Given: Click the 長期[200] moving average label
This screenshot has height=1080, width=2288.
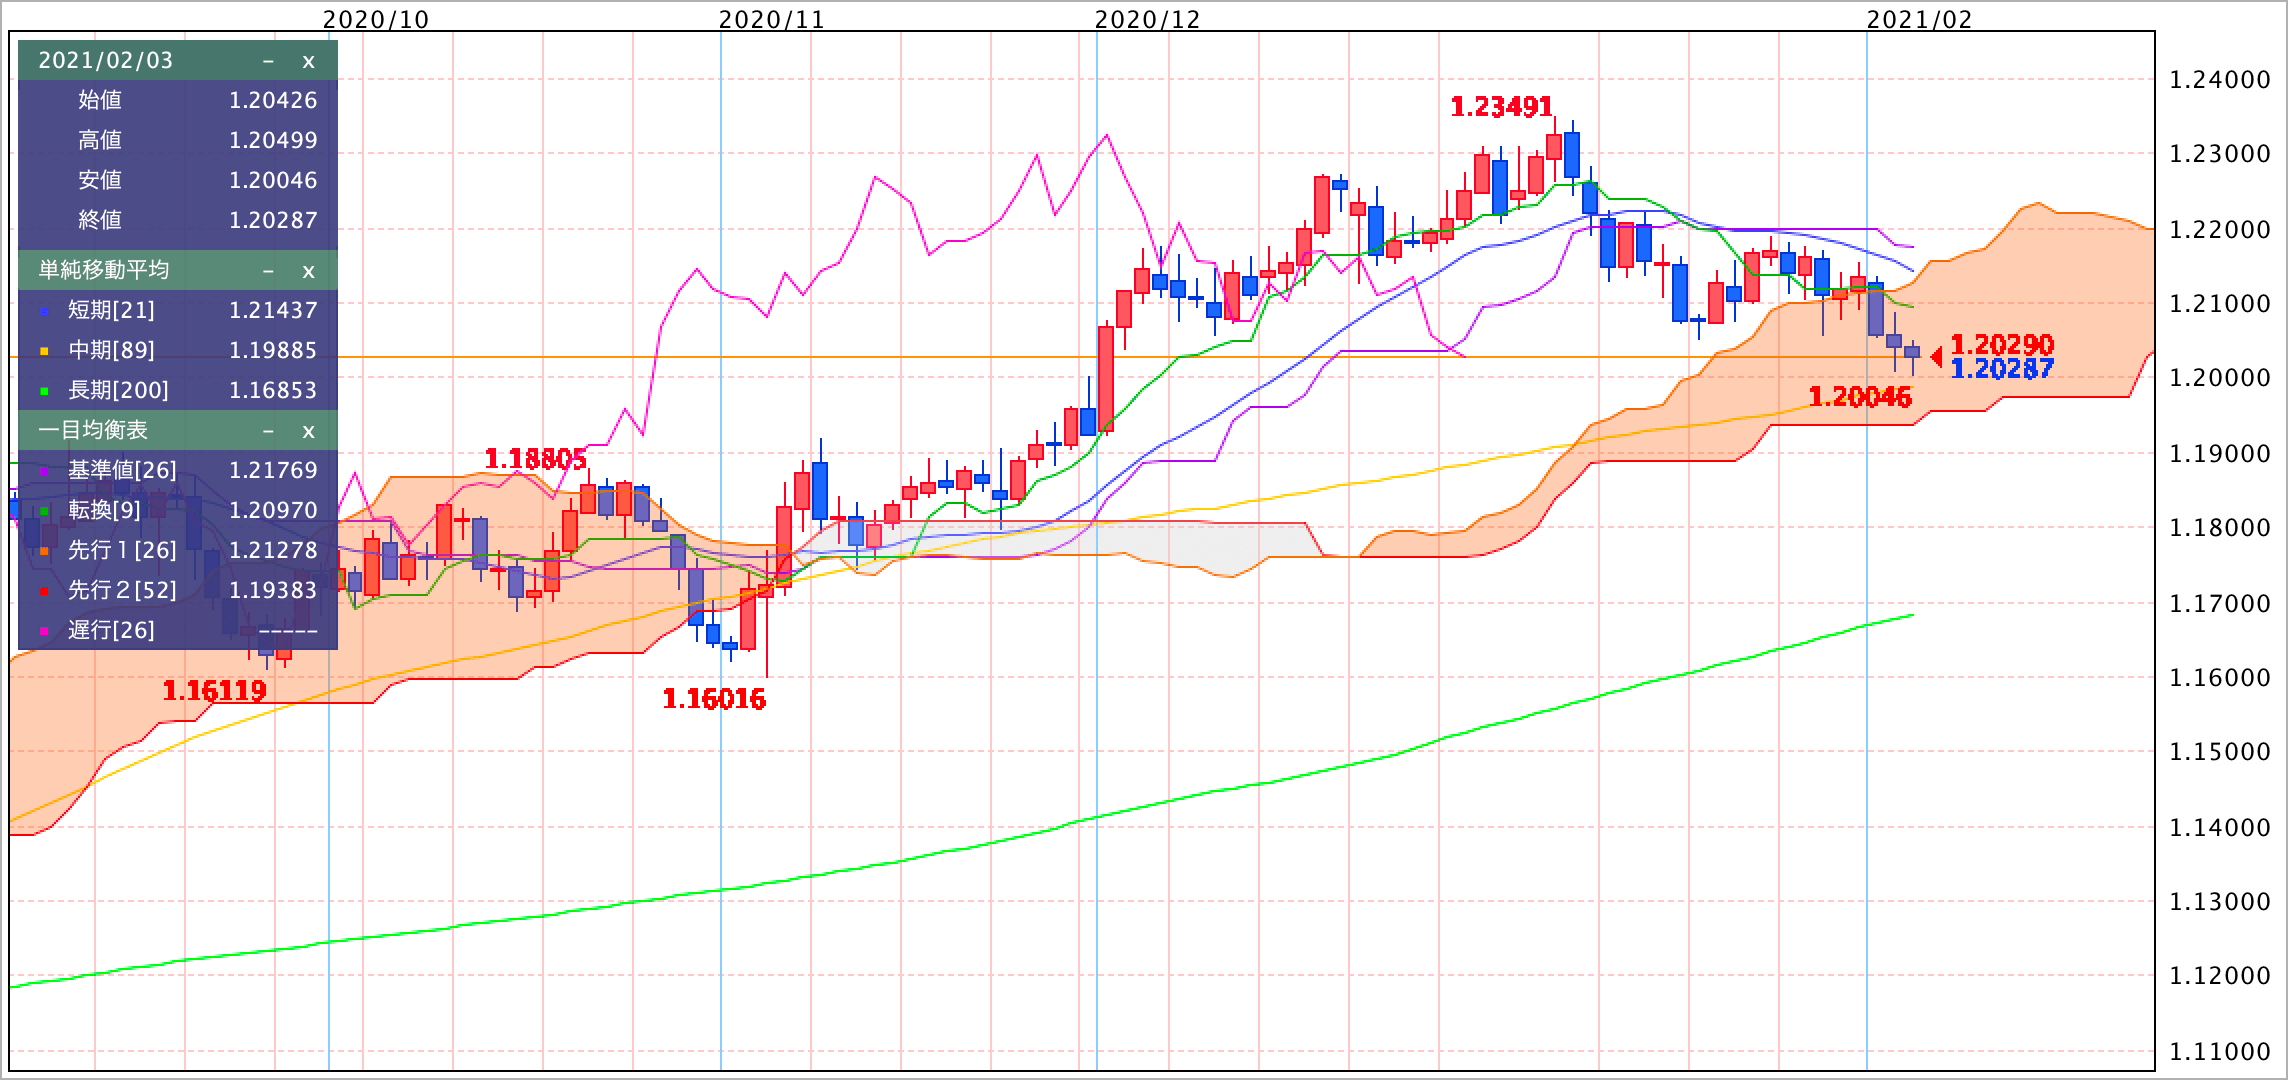Looking at the screenshot, I should tap(118, 390).
